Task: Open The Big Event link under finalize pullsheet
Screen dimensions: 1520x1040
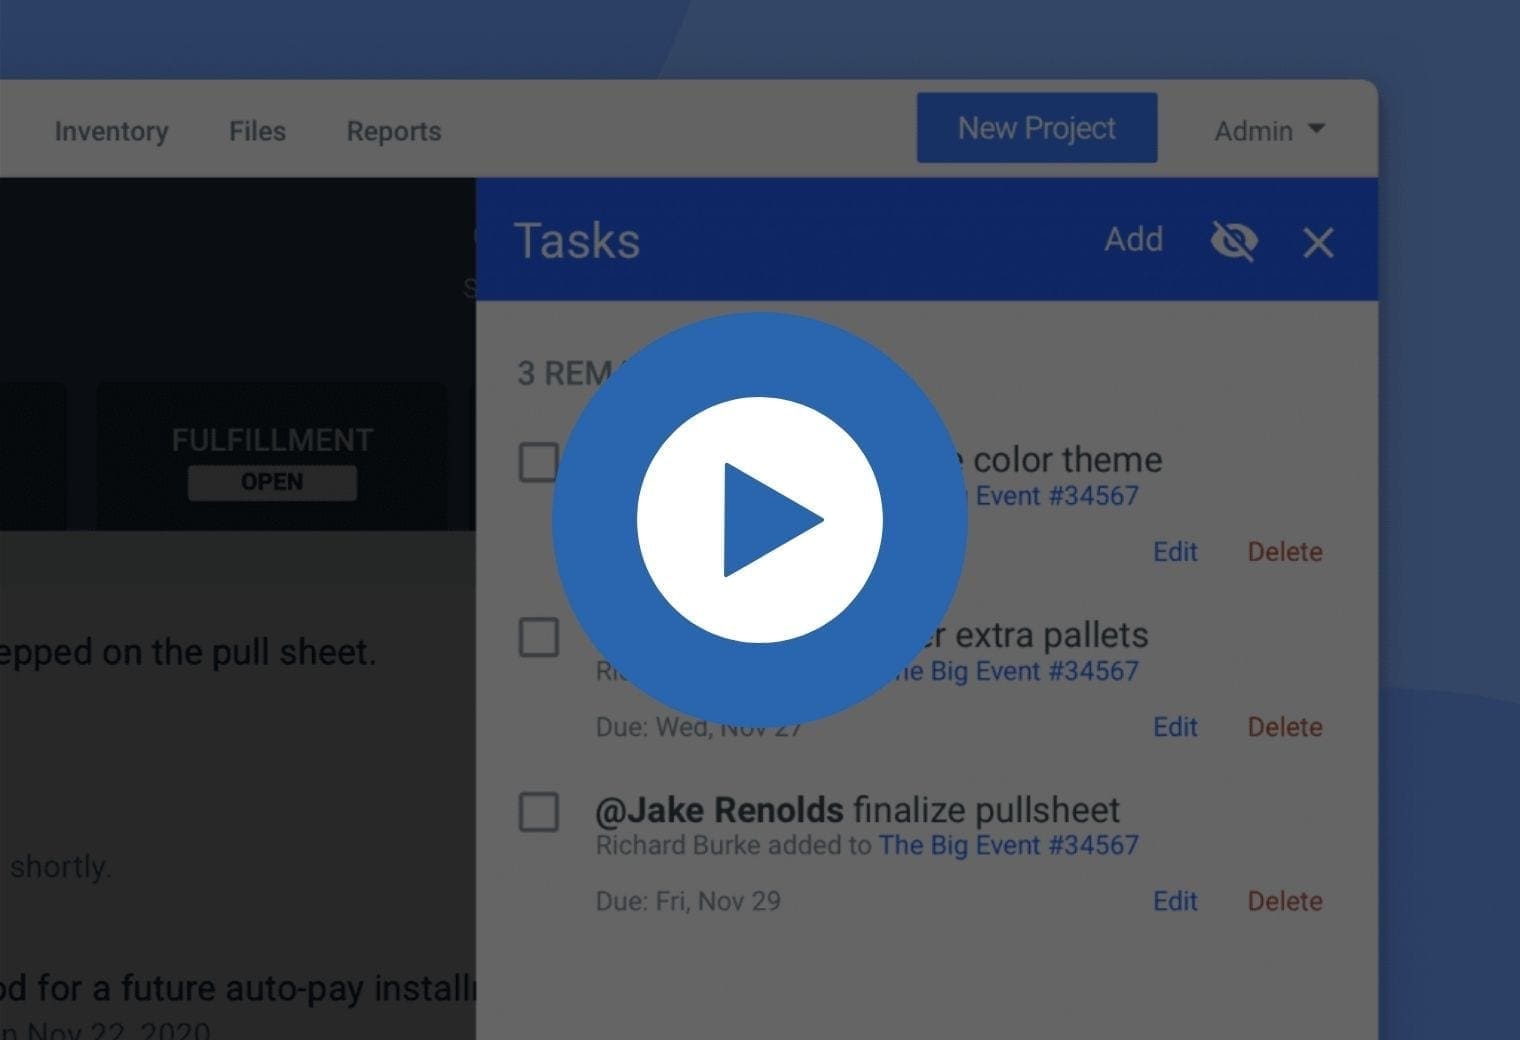Action: pos(1008,845)
